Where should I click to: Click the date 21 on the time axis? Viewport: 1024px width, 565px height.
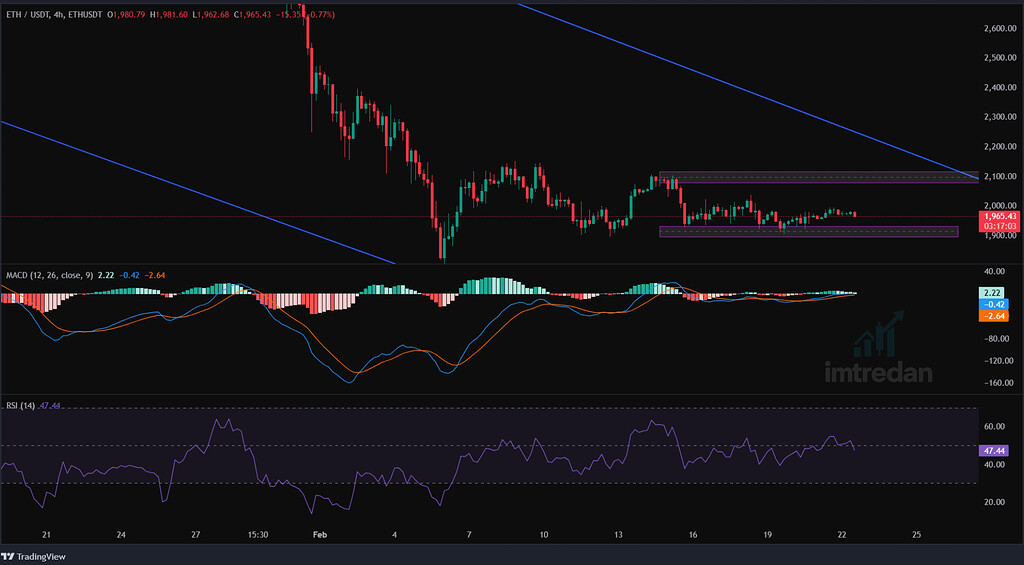[x=46, y=534]
